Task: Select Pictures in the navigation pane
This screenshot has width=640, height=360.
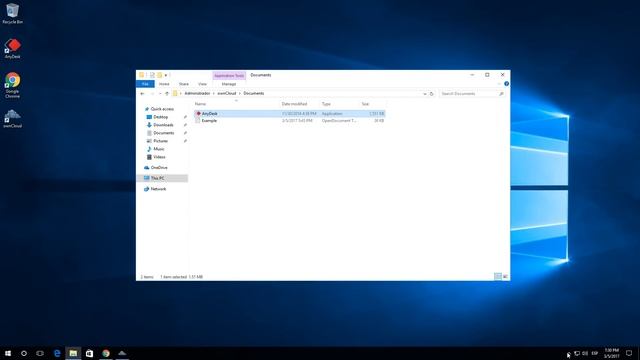Action: click(x=160, y=141)
